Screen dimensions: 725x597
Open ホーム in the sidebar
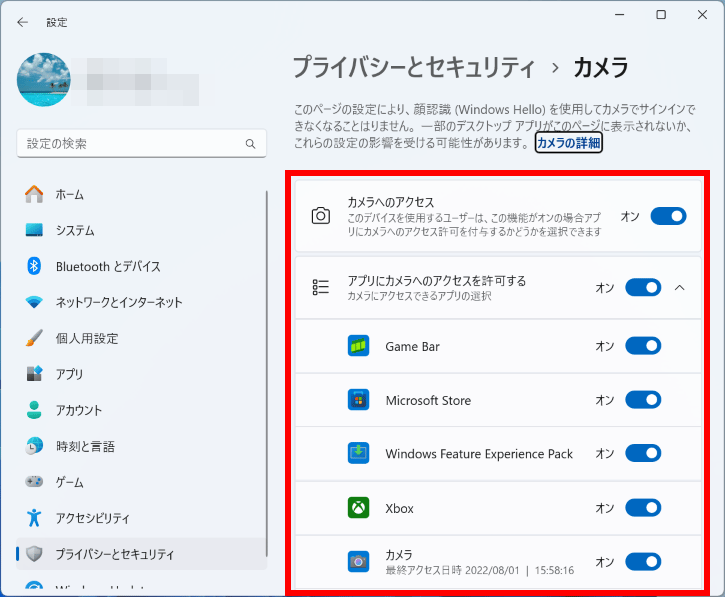pyautogui.click(x=141, y=194)
